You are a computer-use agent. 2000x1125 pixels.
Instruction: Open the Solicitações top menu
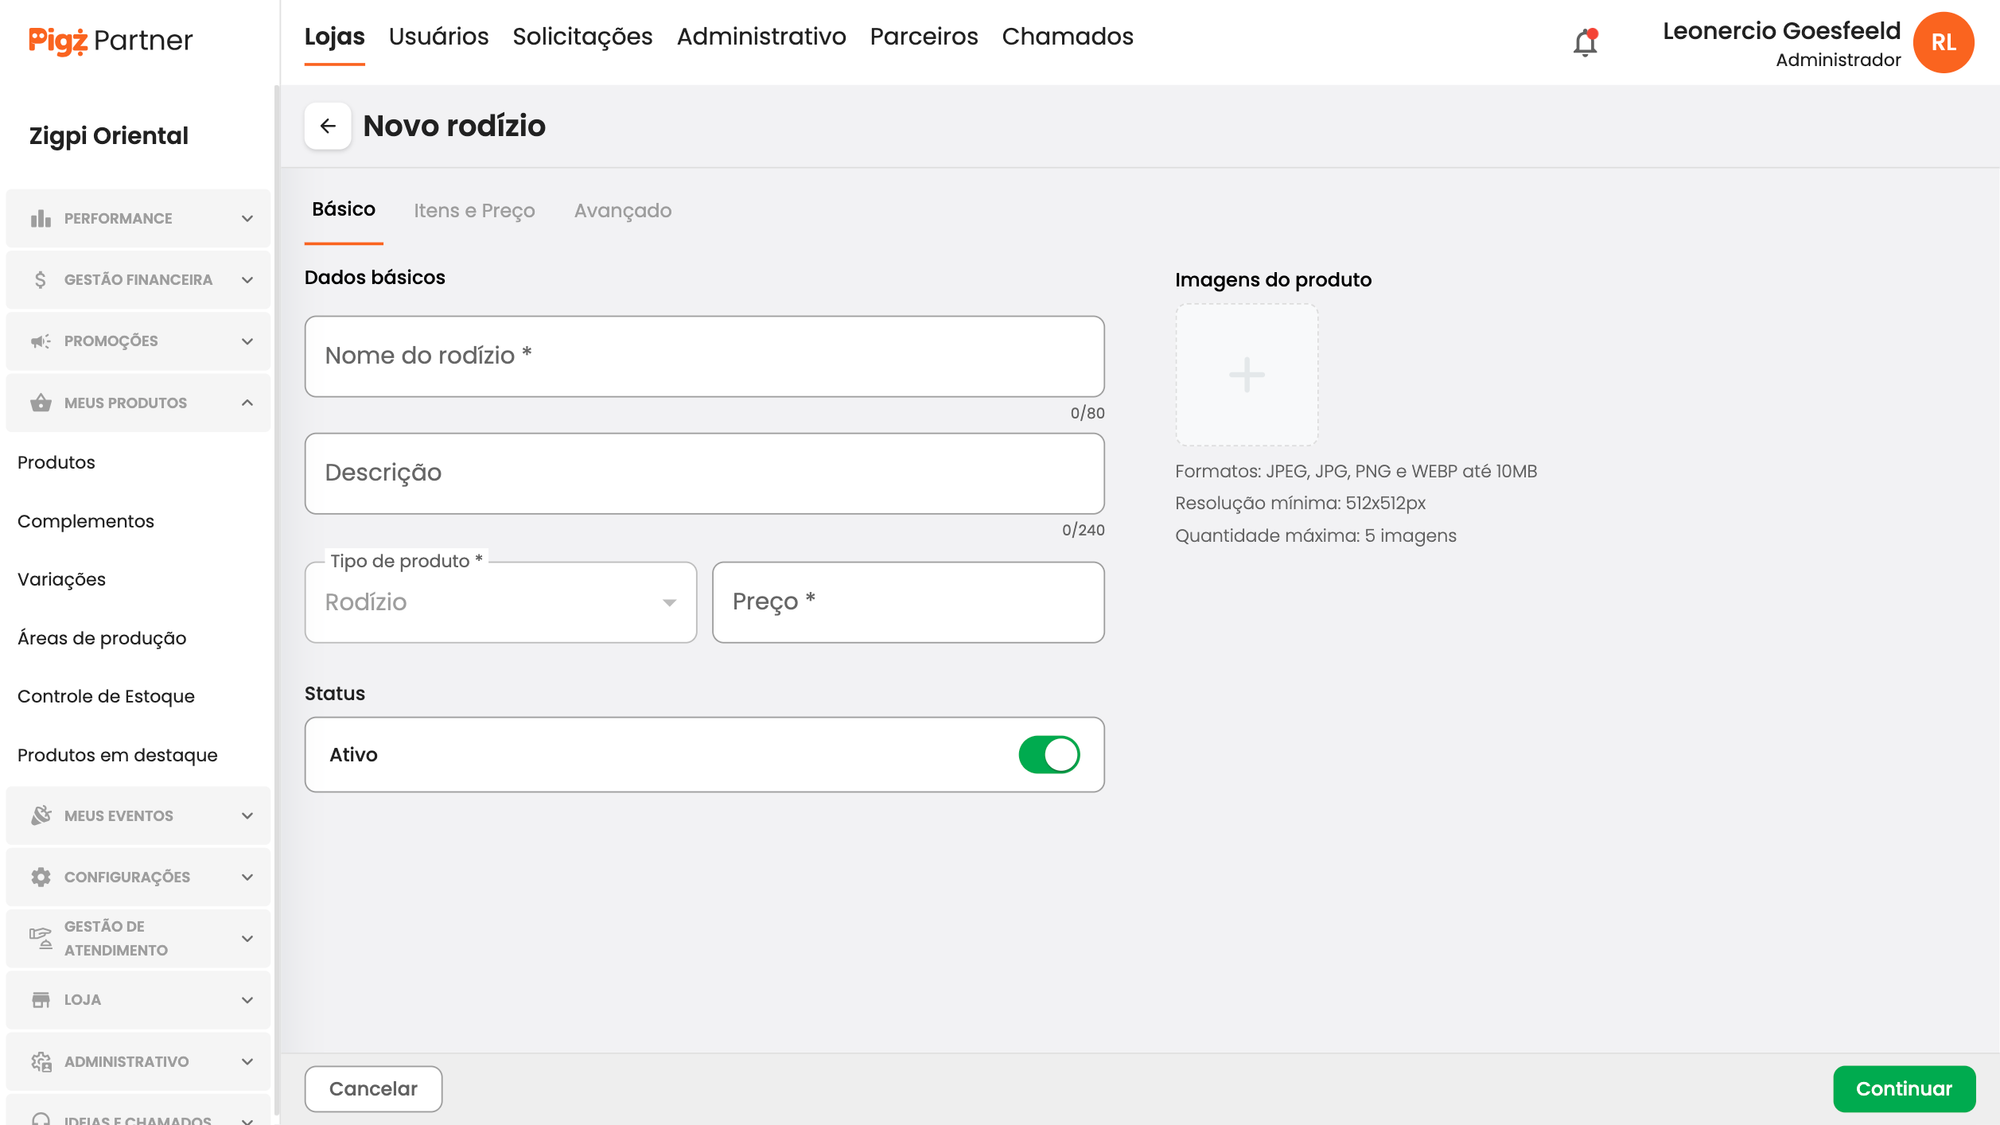[582, 37]
